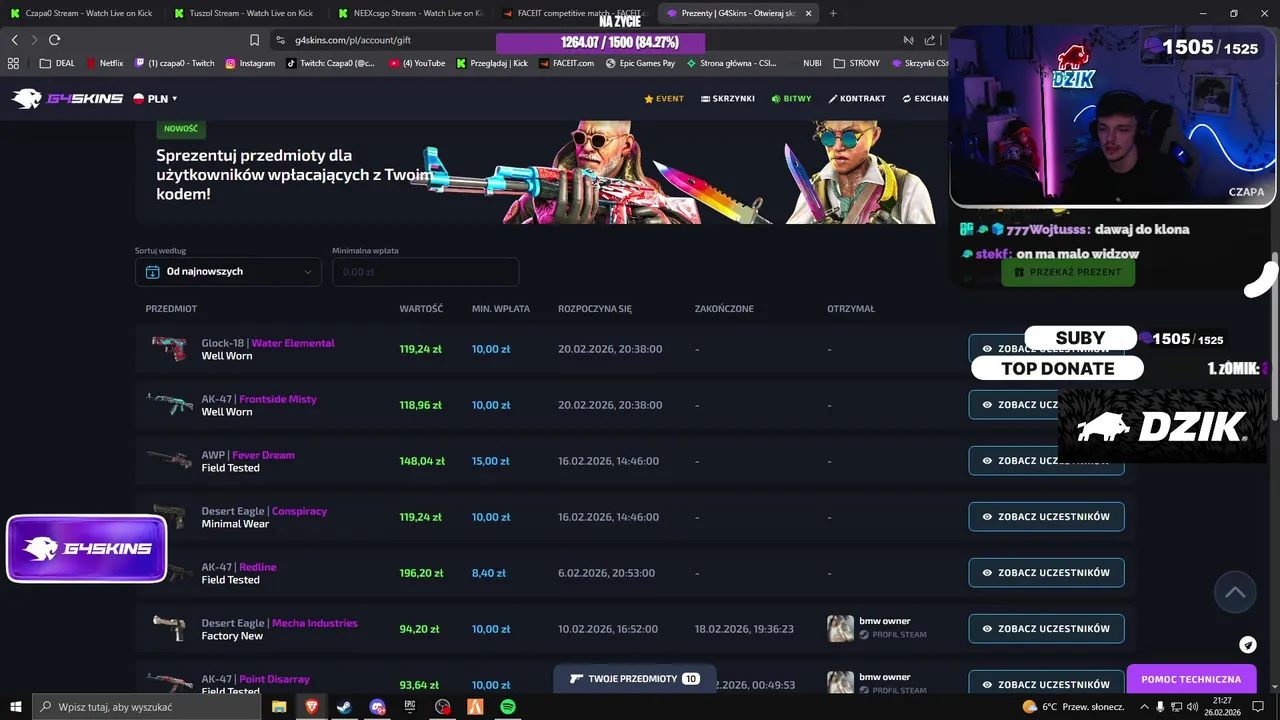Open the Twoje Przedmioty inventory button
The image size is (1280, 720).
(x=634, y=679)
